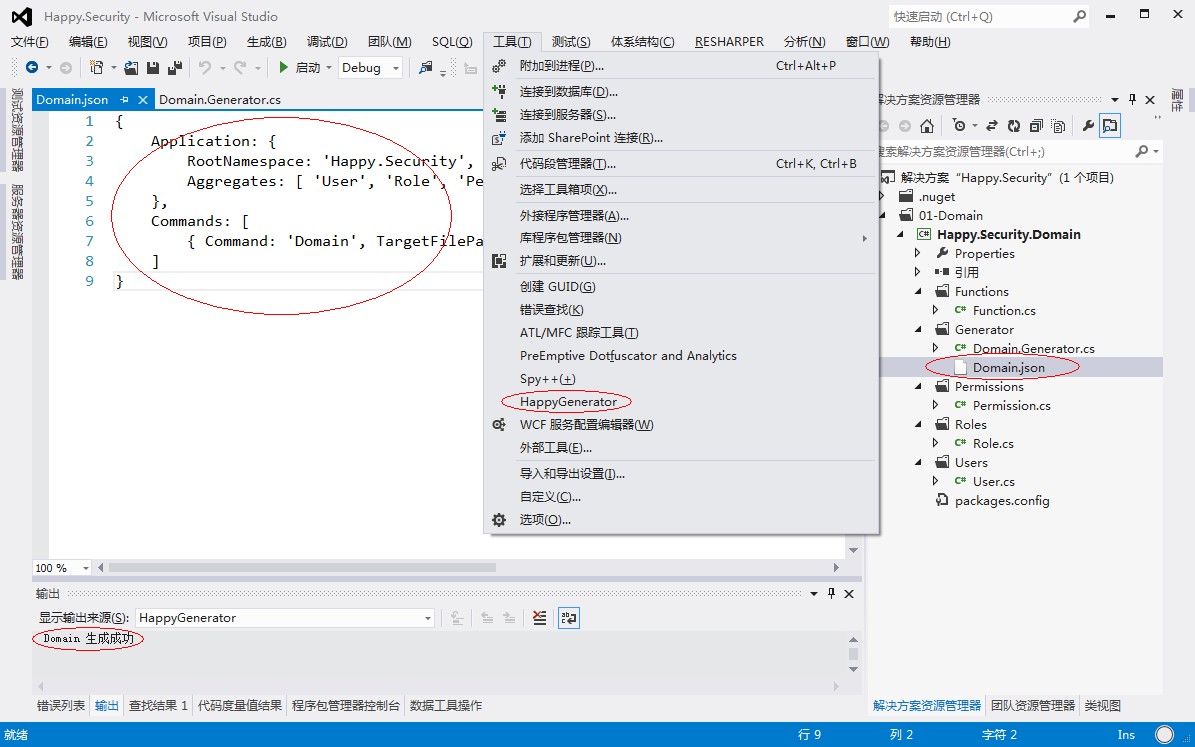Switch to 错误列表 tab
Screen dimensions: 1195x747
click(61, 705)
